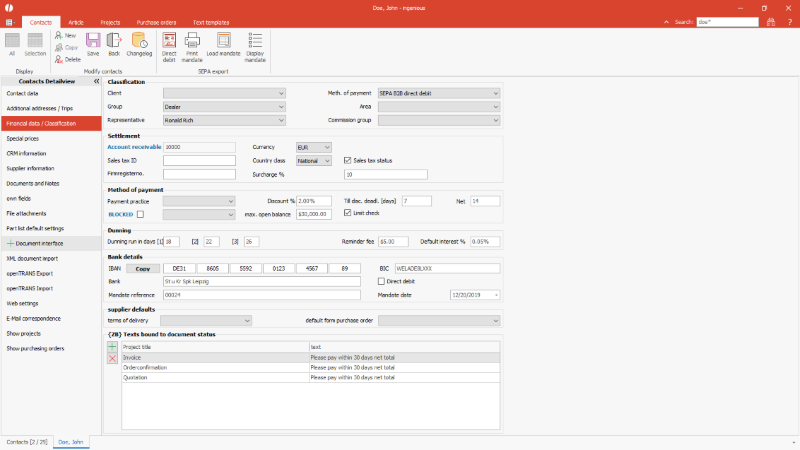The width and height of the screenshot is (800, 450).
Task: Click the Load mandate icon
Action: [223, 45]
